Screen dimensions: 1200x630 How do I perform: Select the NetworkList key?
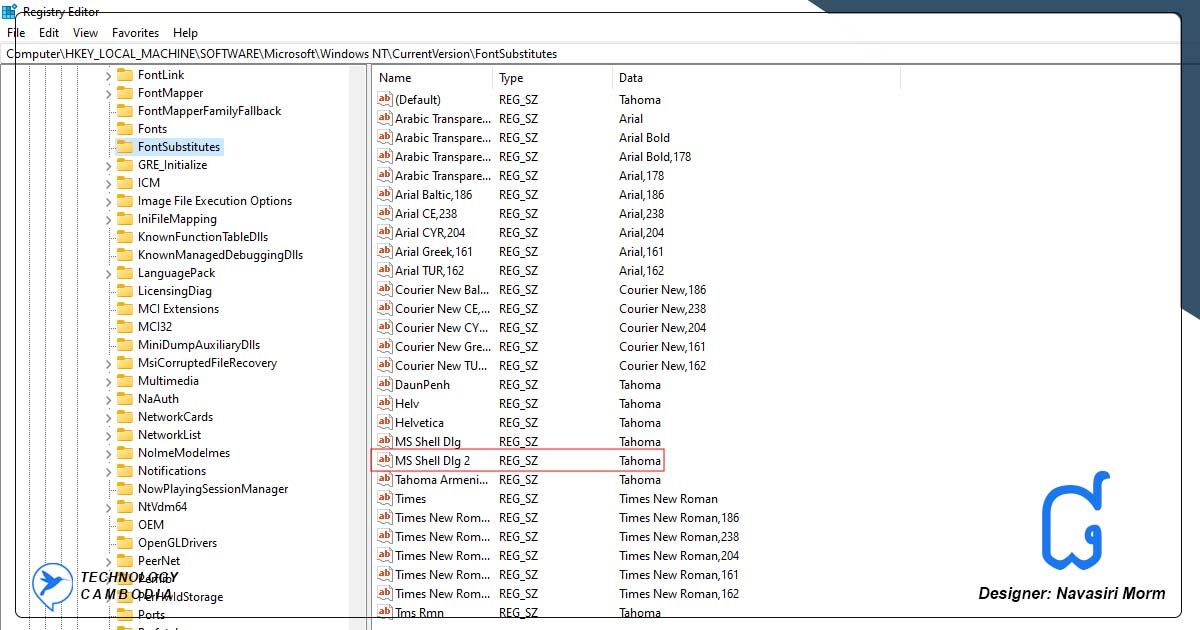[x=169, y=435]
